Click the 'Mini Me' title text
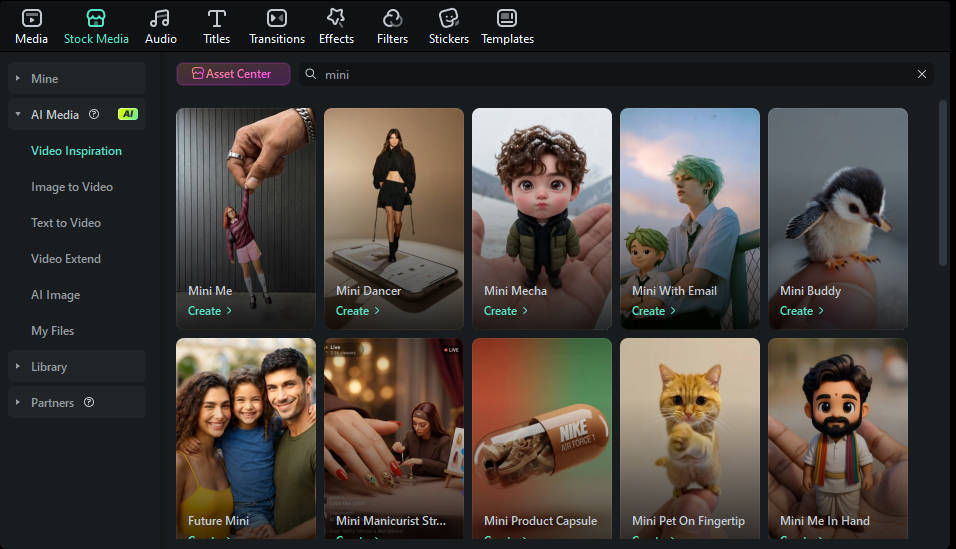Viewport: 956px width, 549px height. tap(210, 291)
